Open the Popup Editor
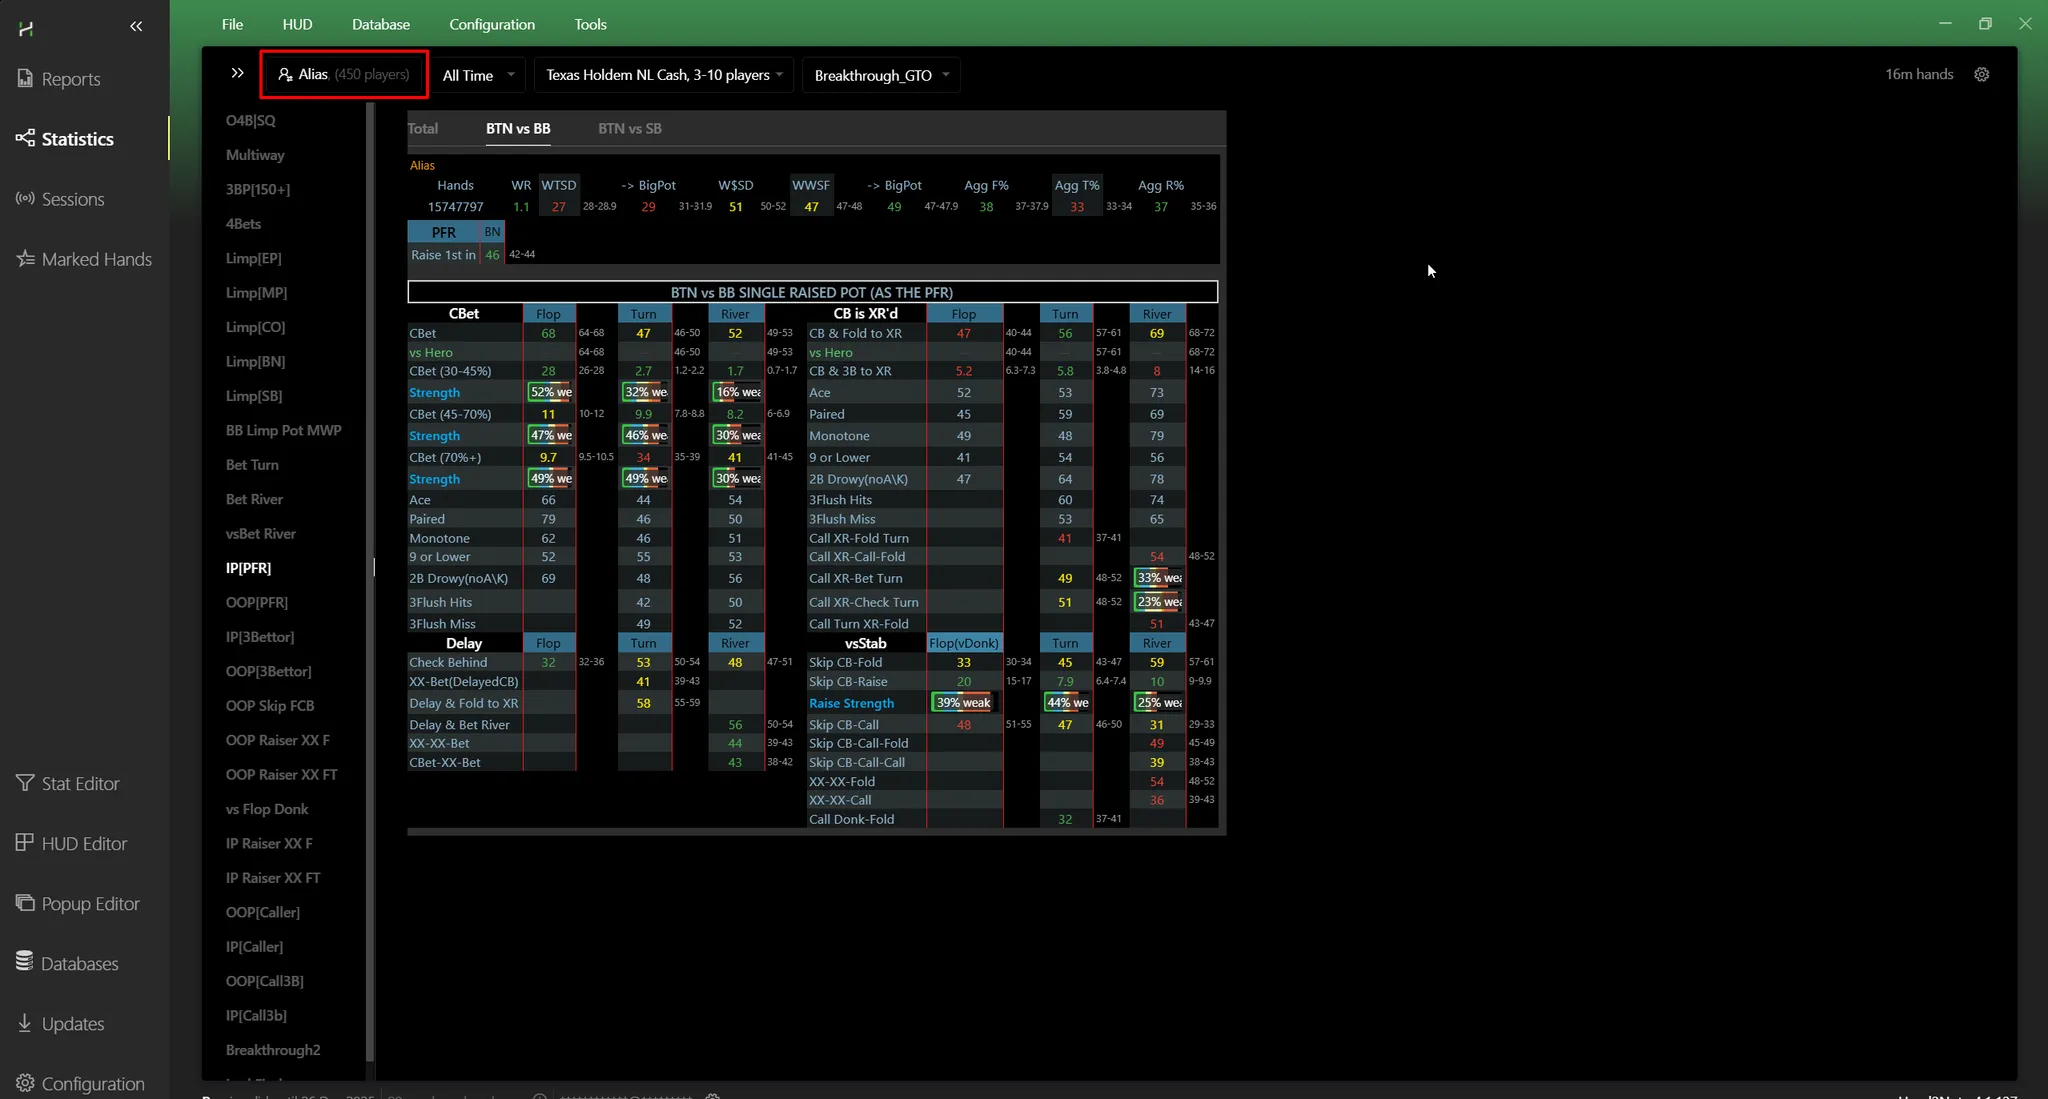Viewport: 2048px width, 1099px height. (90, 904)
